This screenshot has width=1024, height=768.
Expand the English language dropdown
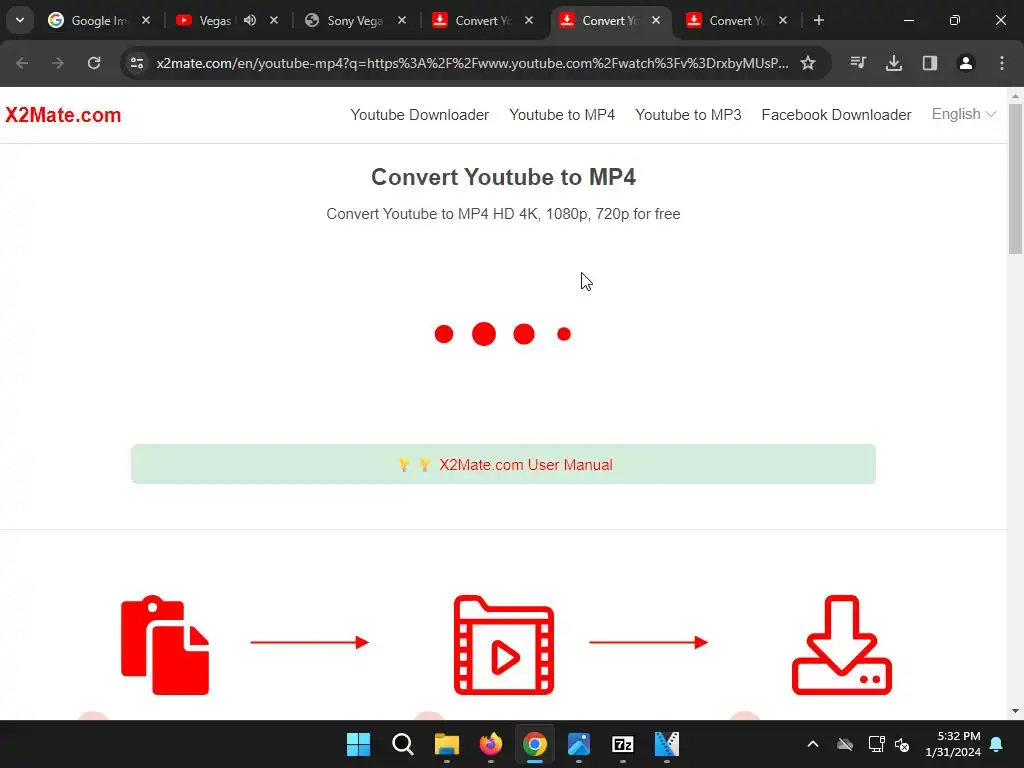(x=963, y=114)
